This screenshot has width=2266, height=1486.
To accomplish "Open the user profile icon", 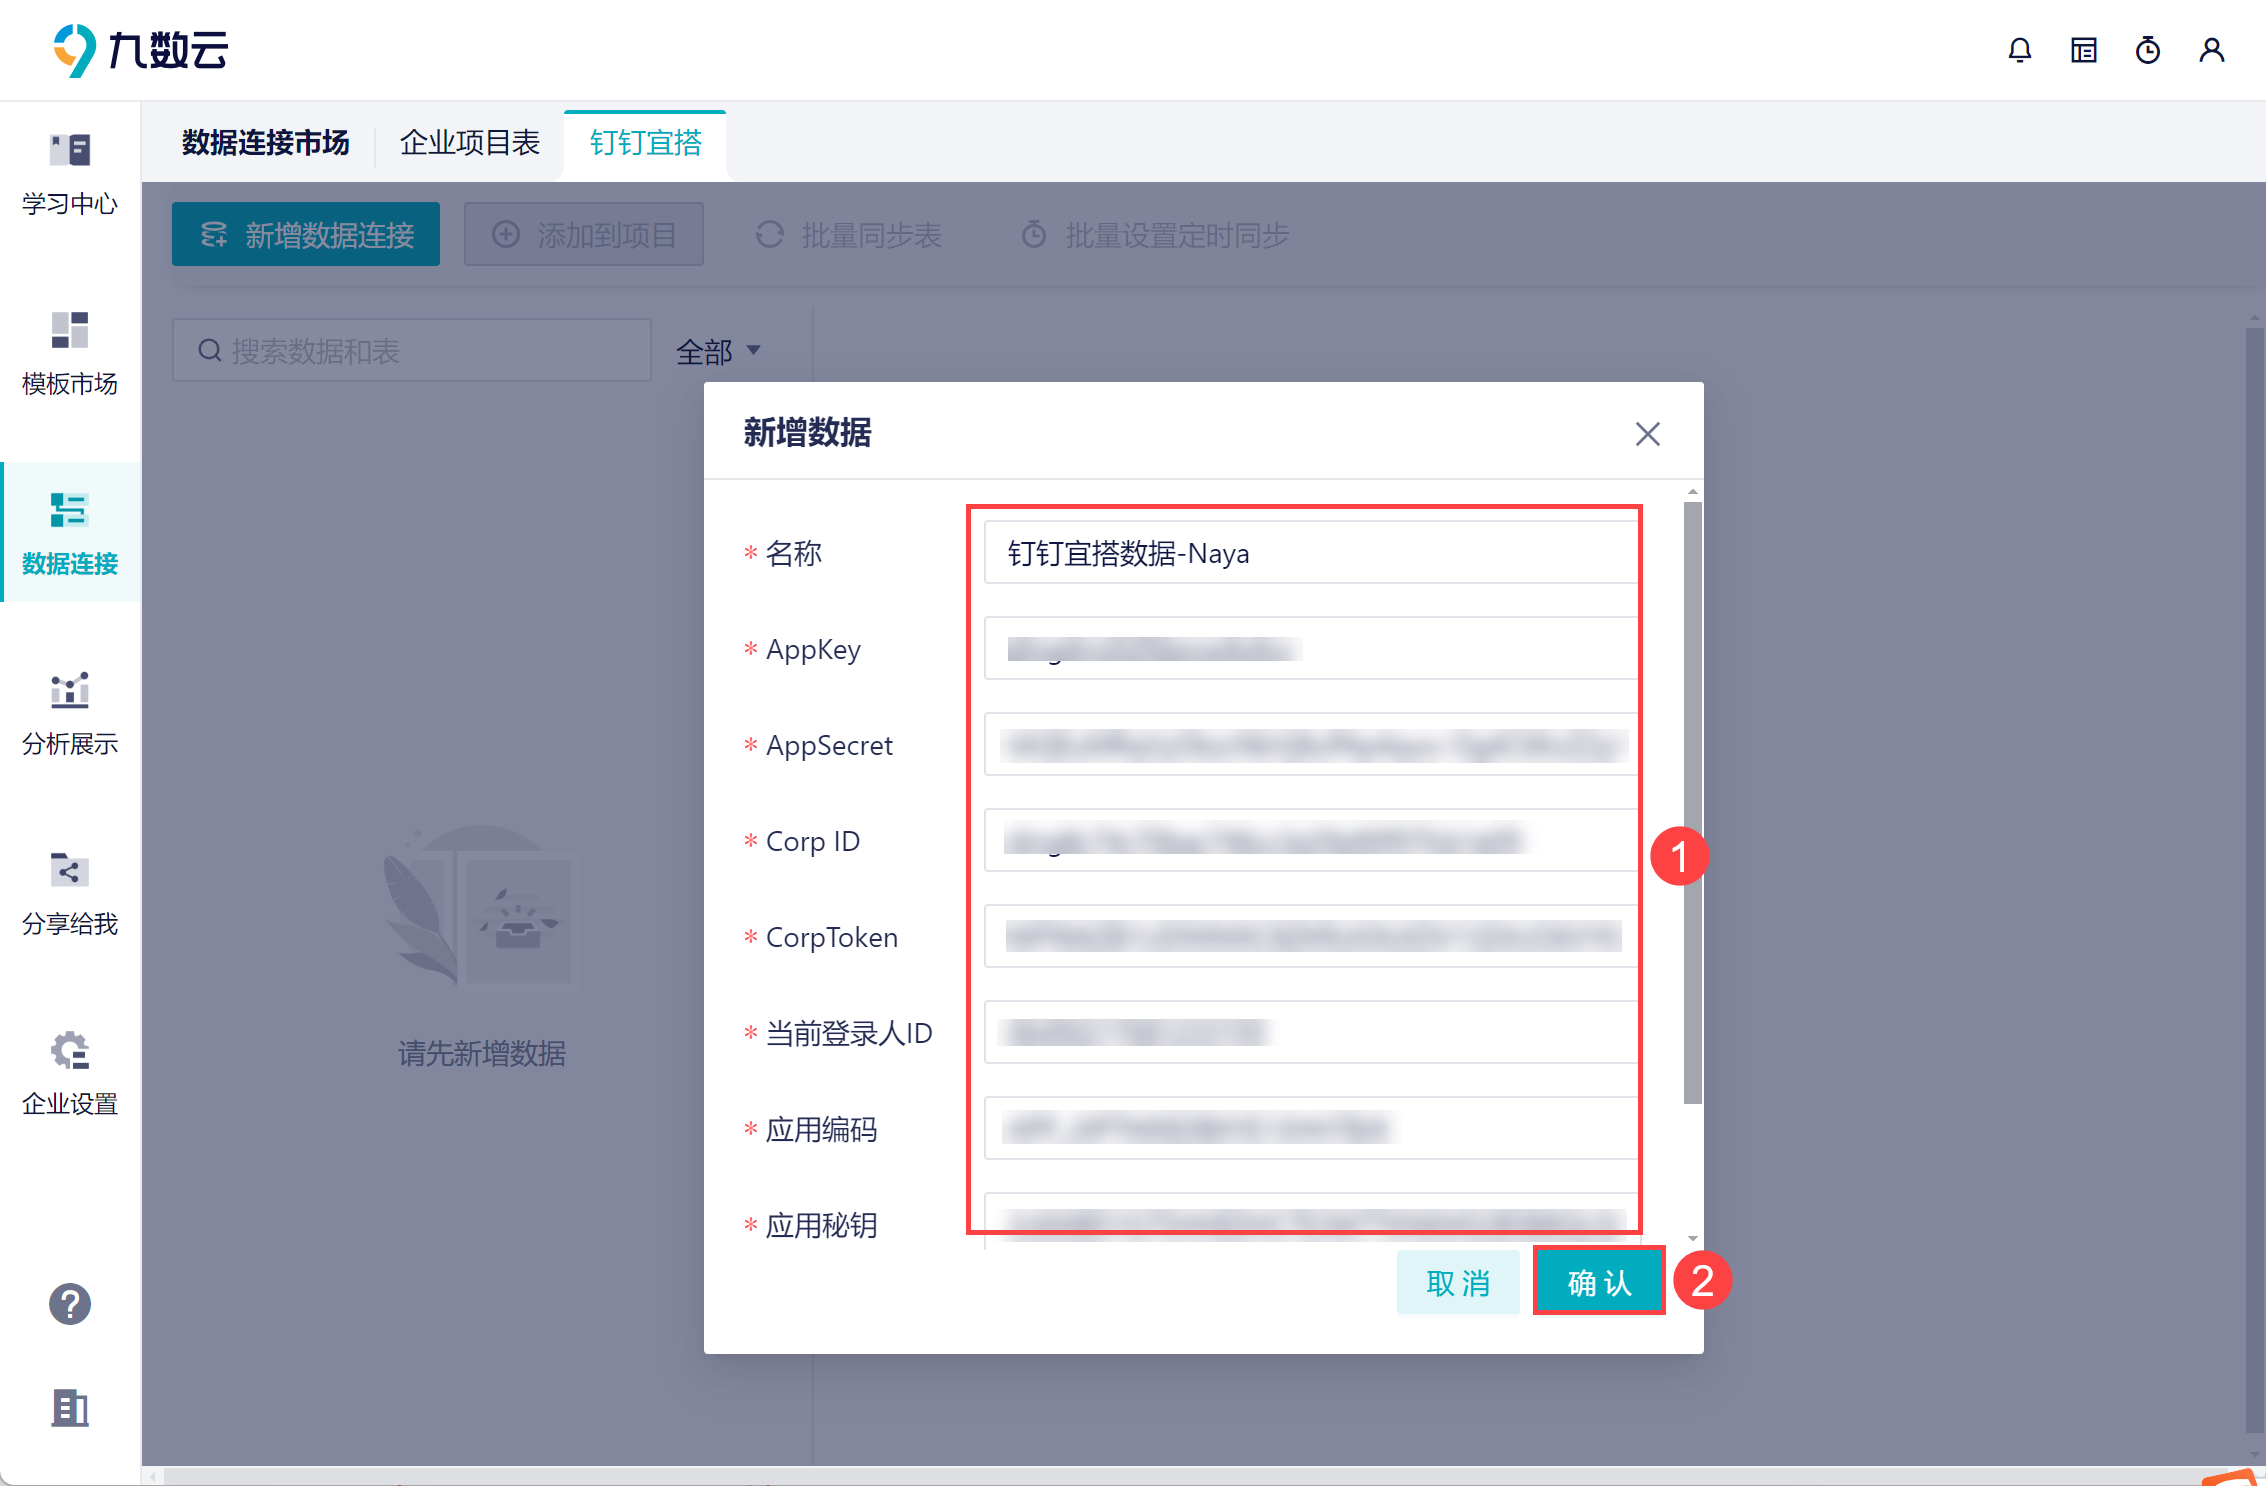I will click(2211, 50).
